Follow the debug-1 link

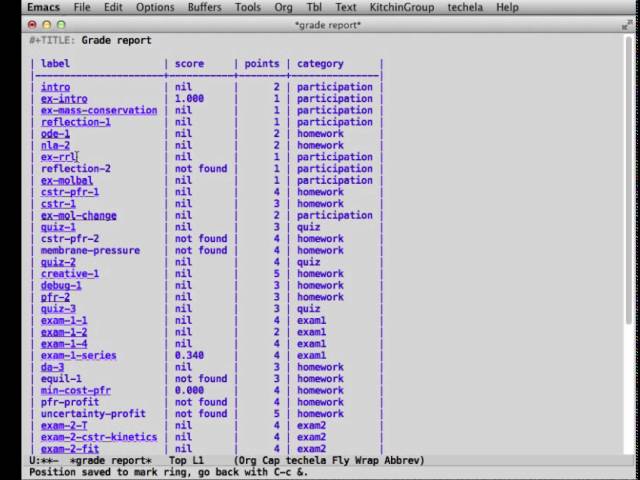61,285
